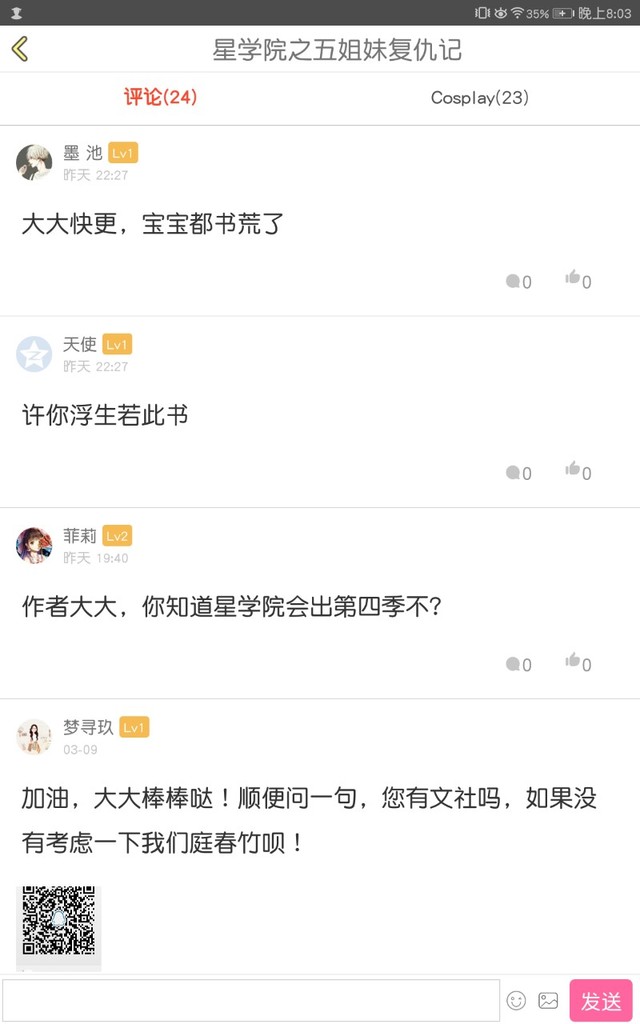Tap the battery icon in status bar
This screenshot has width=640, height=1024.
pyautogui.click(x=564, y=13)
